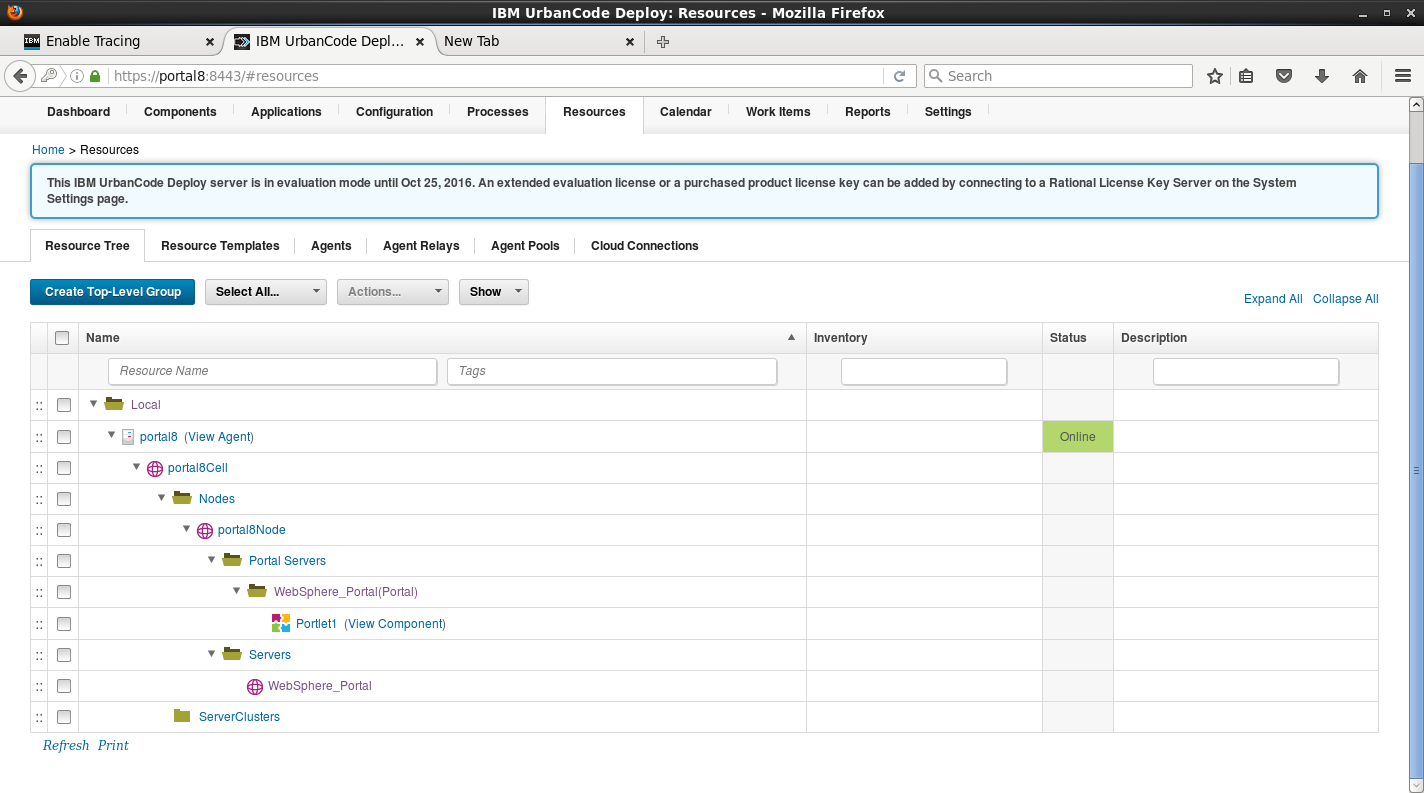Image resolution: width=1424 pixels, height=793 pixels.
Task: Bookmark this page with star icon
Action: pyautogui.click(x=1215, y=76)
